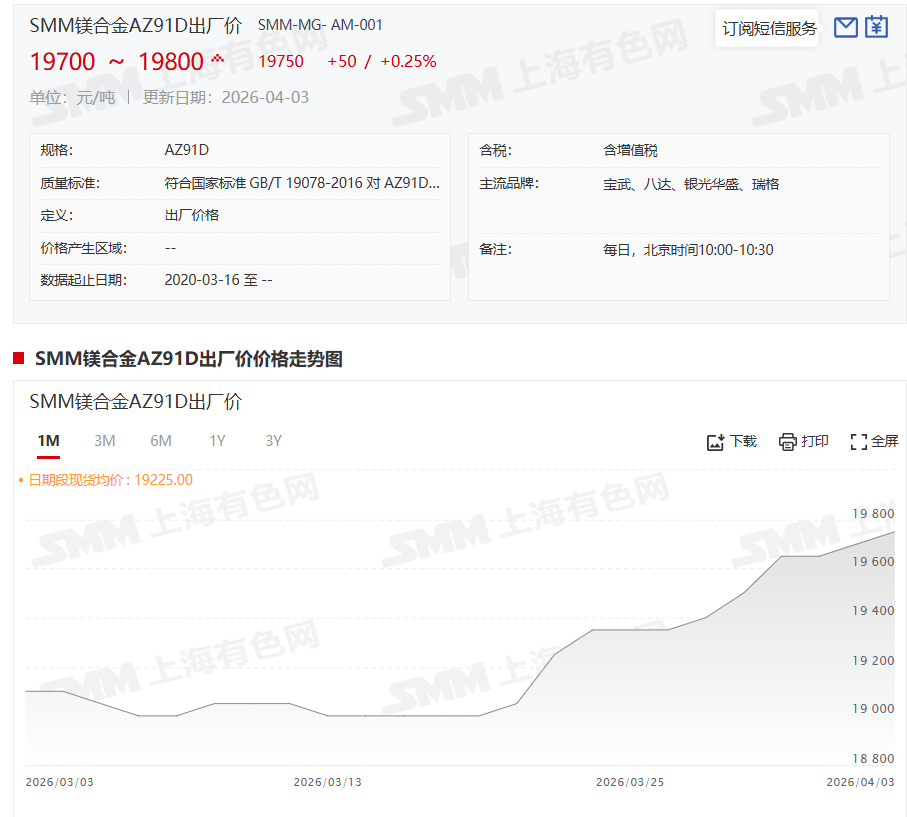This screenshot has height=817, width=907.
Task: Click the red square section heading marker
Action: (19, 358)
